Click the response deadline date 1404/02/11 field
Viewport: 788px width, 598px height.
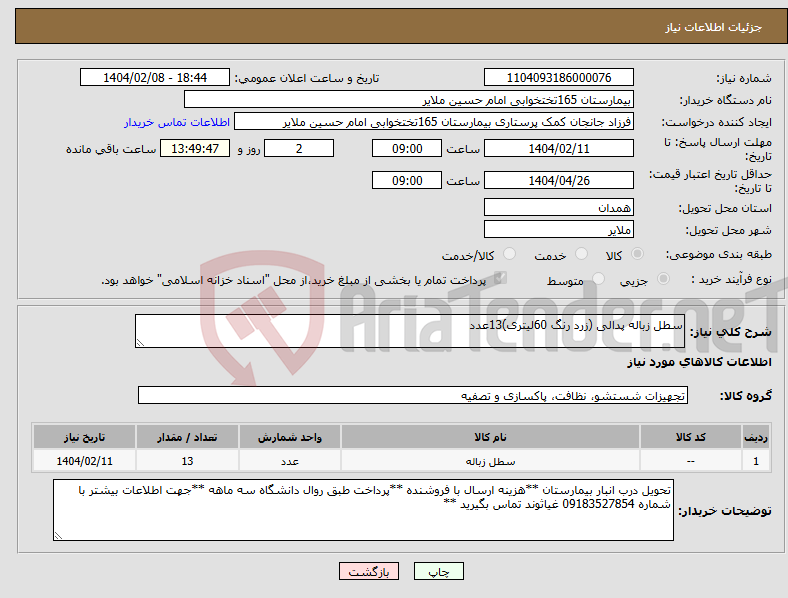point(559,148)
